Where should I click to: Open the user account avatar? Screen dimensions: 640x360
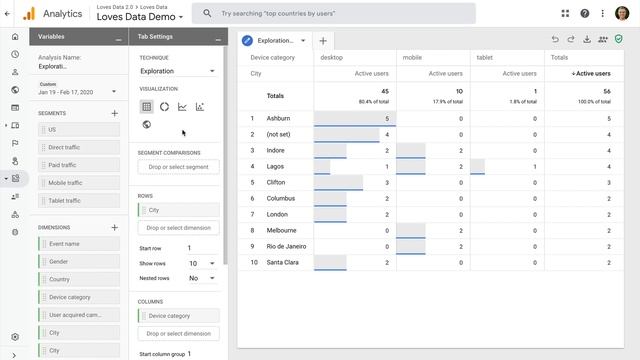(622, 13)
